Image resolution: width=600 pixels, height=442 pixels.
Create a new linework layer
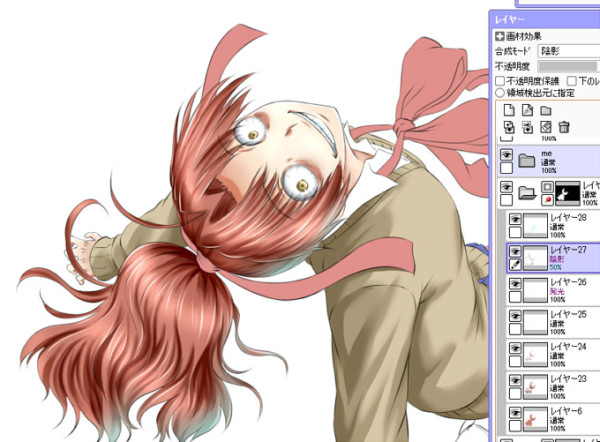click(x=527, y=110)
